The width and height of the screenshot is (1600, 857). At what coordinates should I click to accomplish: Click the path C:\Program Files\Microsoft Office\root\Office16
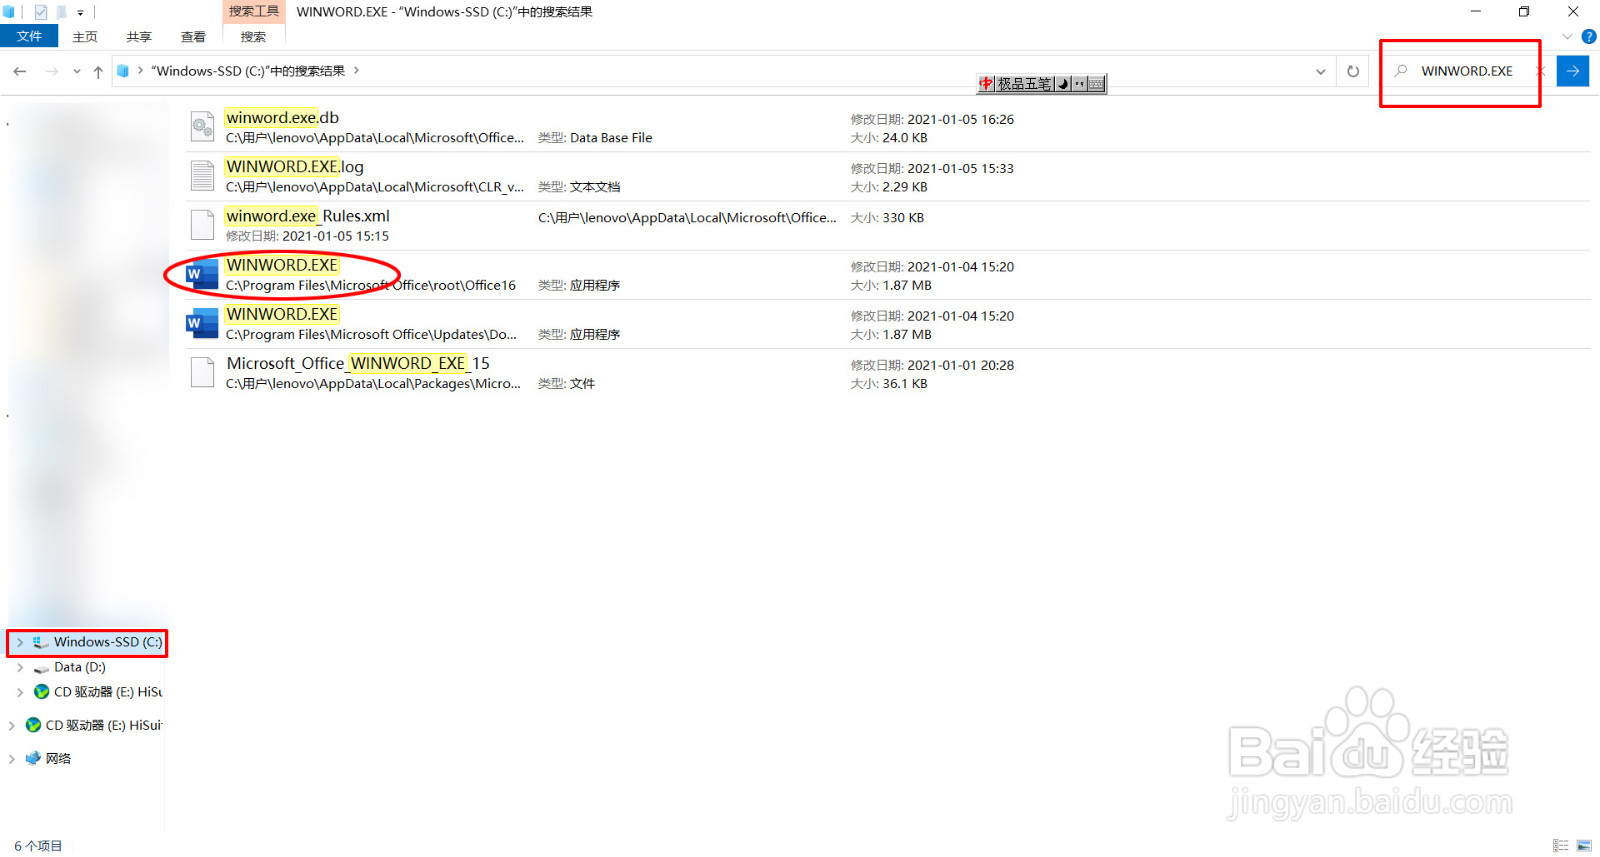pyautogui.click(x=371, y=285)
